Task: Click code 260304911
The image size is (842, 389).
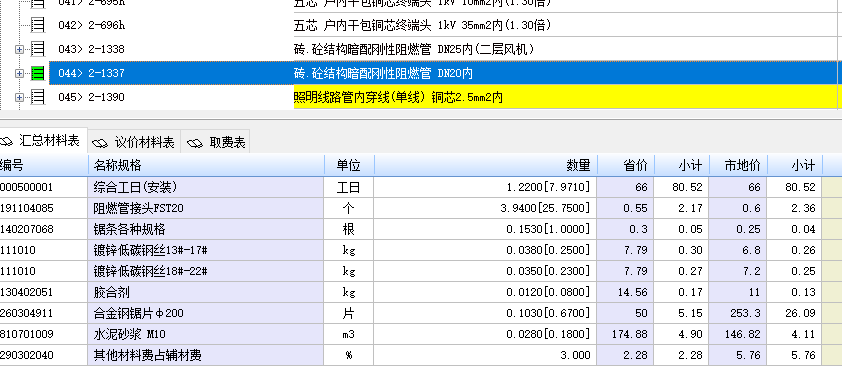Action: pos(27,313)
